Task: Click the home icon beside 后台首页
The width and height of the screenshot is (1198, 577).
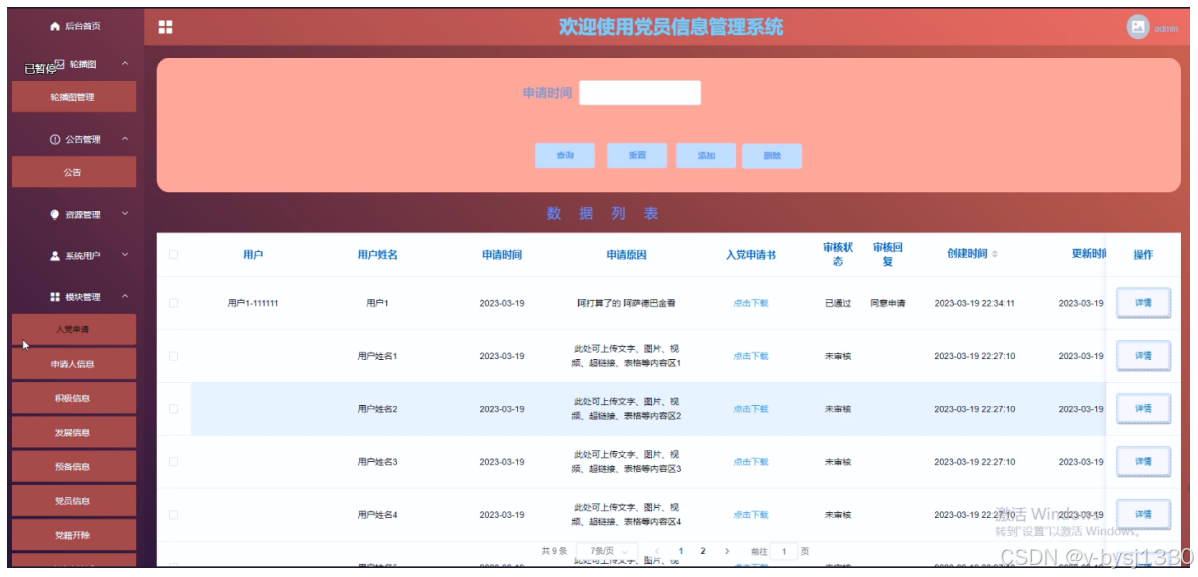Action: (x=54, y=27)
